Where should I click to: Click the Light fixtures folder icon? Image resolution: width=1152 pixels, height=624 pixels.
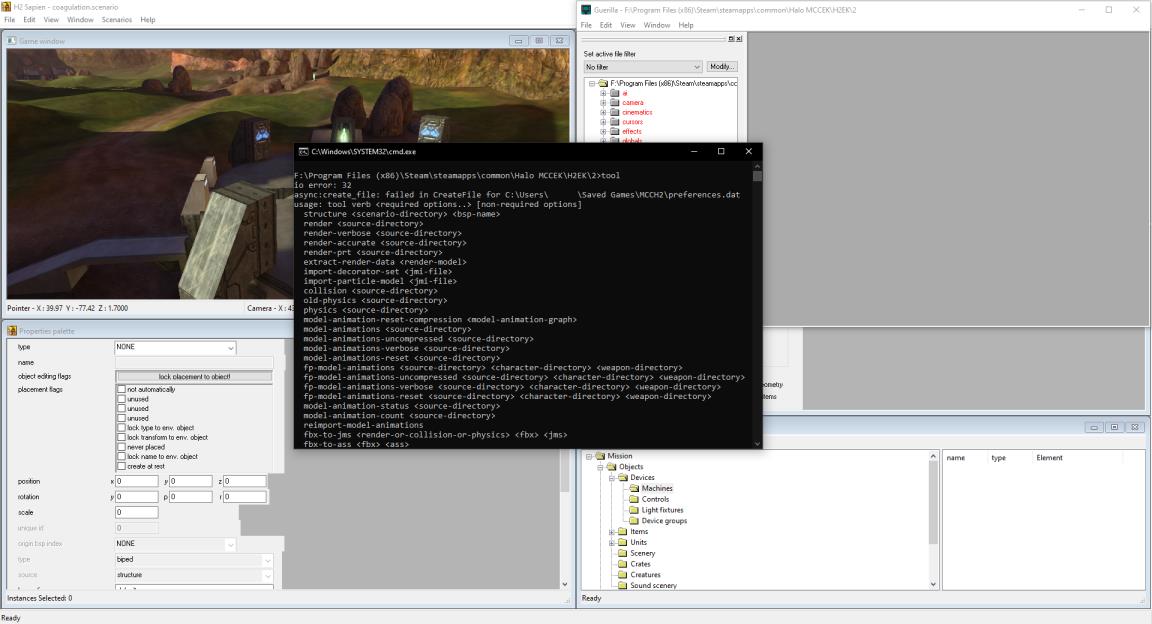(634, 510)
